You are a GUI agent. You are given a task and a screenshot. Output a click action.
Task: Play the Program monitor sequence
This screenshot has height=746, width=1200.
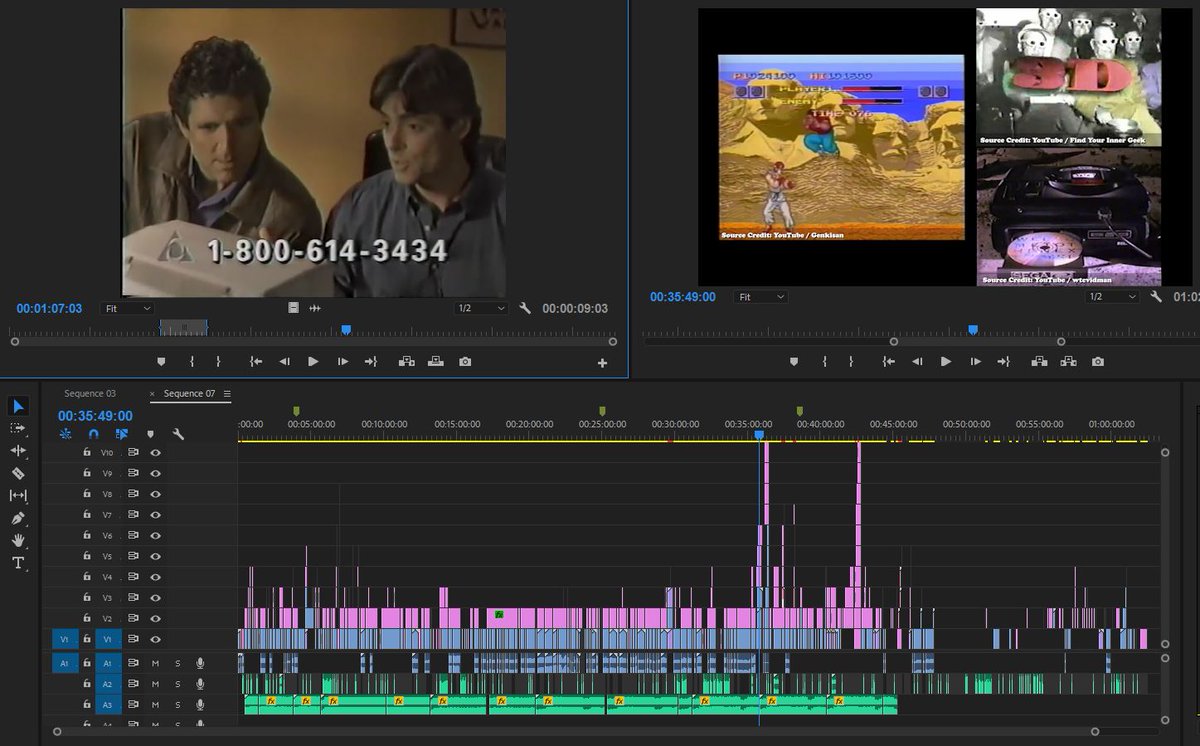tap(946, 362)
